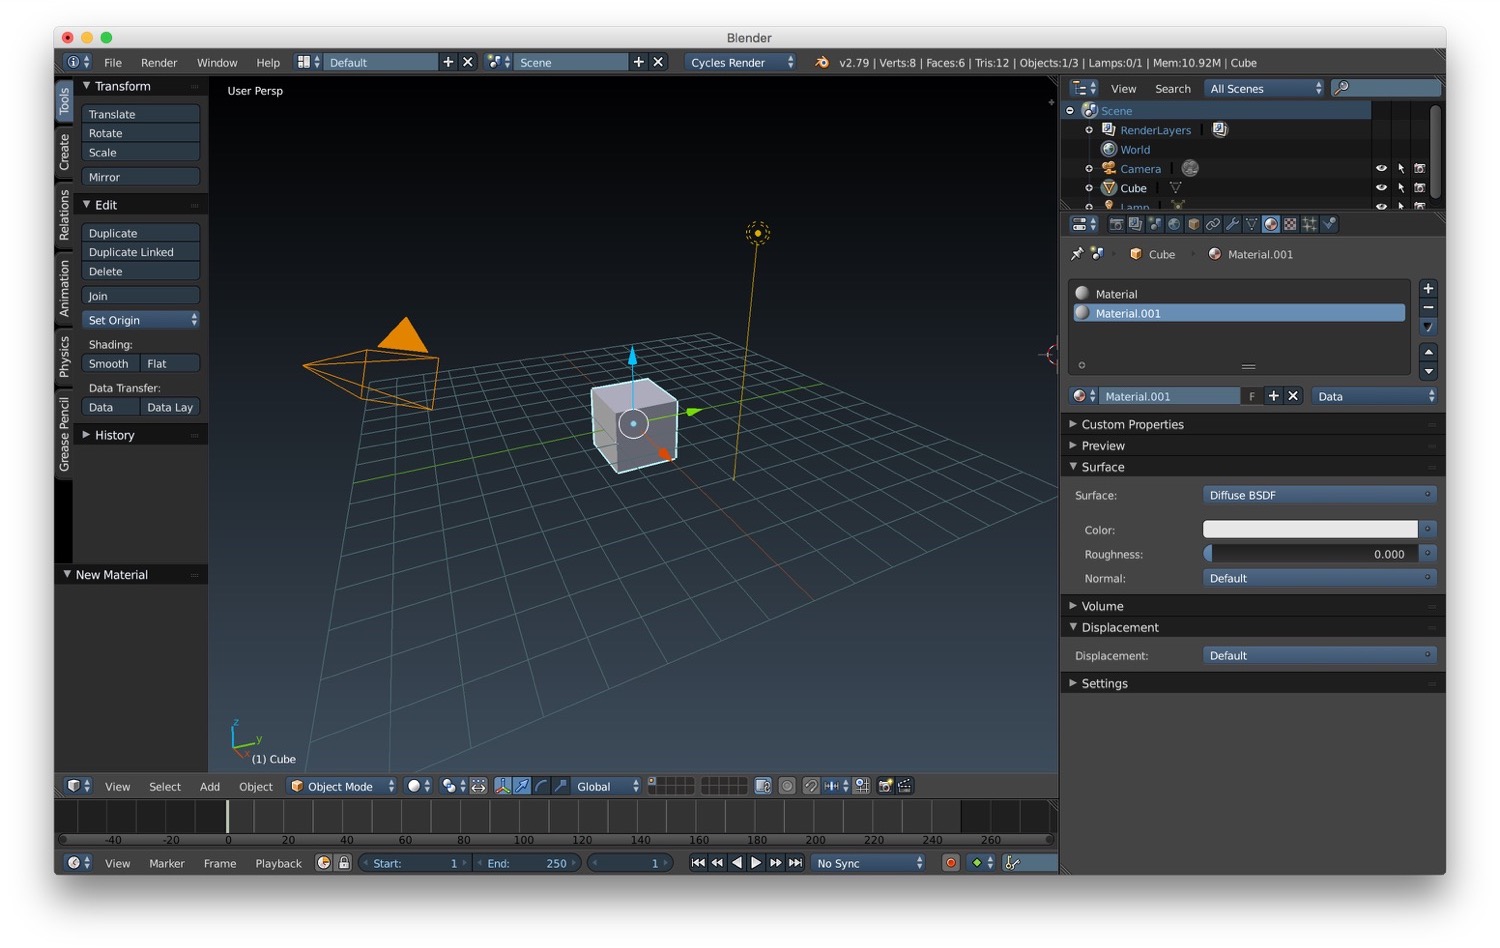Open the Object Mode dropdown

pyautogui.click(x=342, y=786)
